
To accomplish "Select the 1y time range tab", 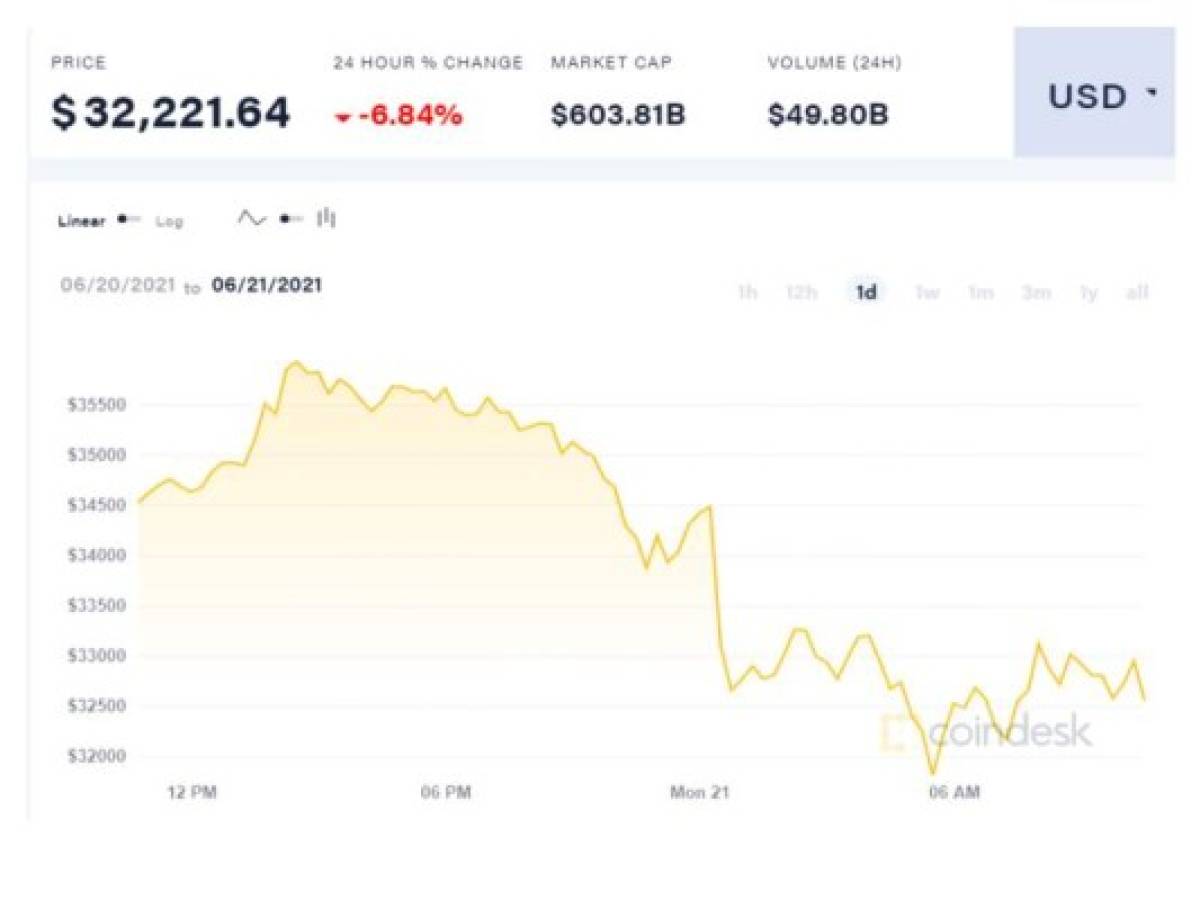I will pos(1089,293).
